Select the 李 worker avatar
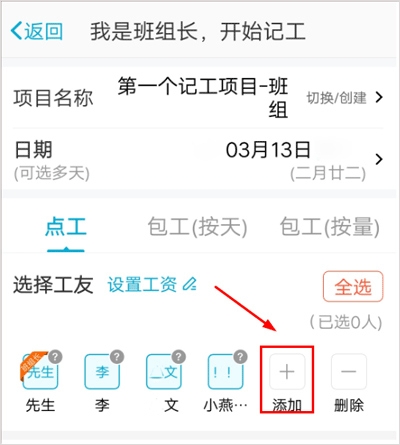This screenshot has width=400, height=445. (102, 371)
